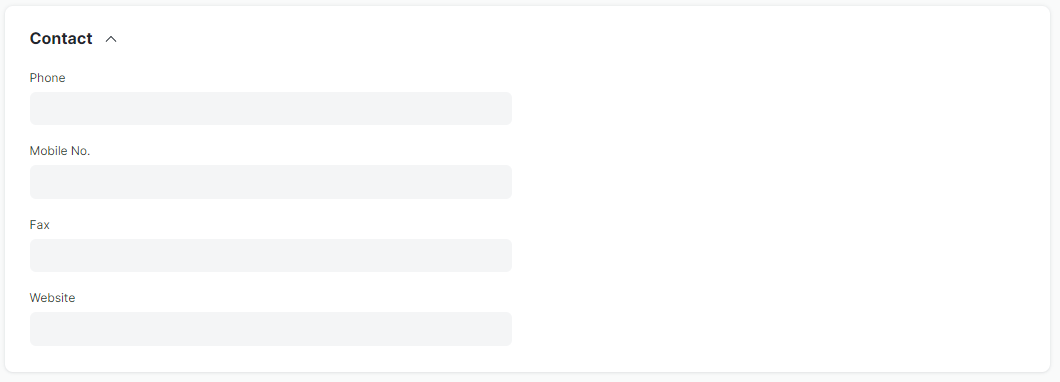Collapse the Contact section chevron

pos(111,39)
